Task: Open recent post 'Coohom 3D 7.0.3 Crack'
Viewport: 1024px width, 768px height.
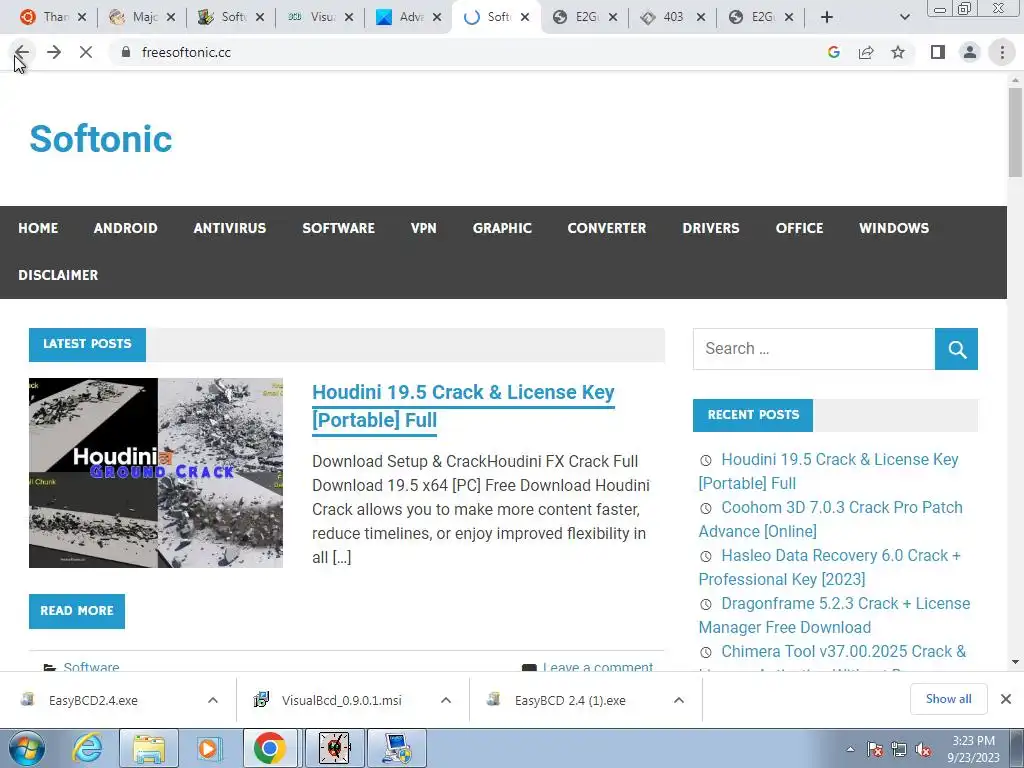Action: point(831,519)
